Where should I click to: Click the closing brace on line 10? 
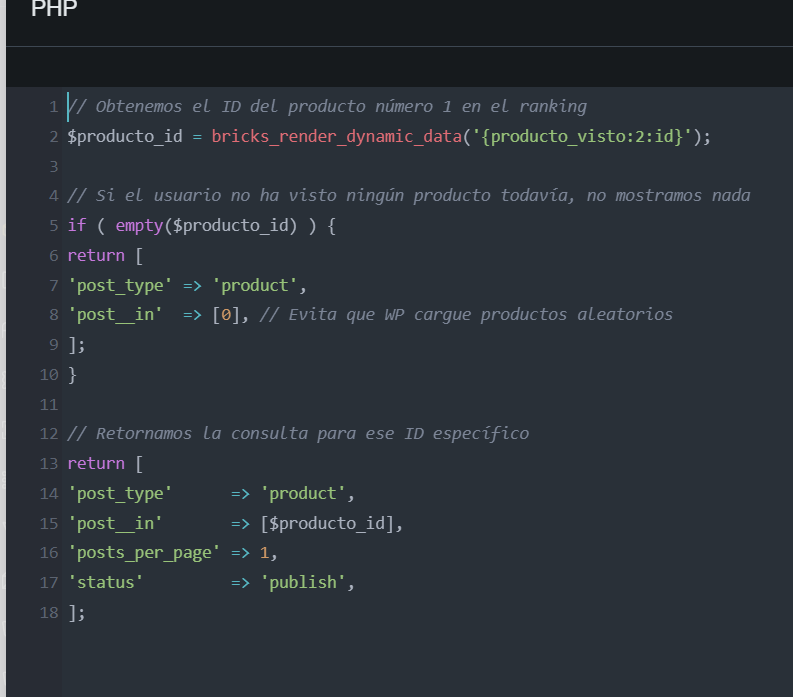72,375
